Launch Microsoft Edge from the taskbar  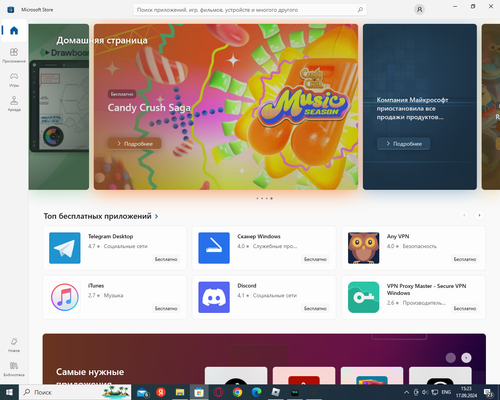[256, 392]
